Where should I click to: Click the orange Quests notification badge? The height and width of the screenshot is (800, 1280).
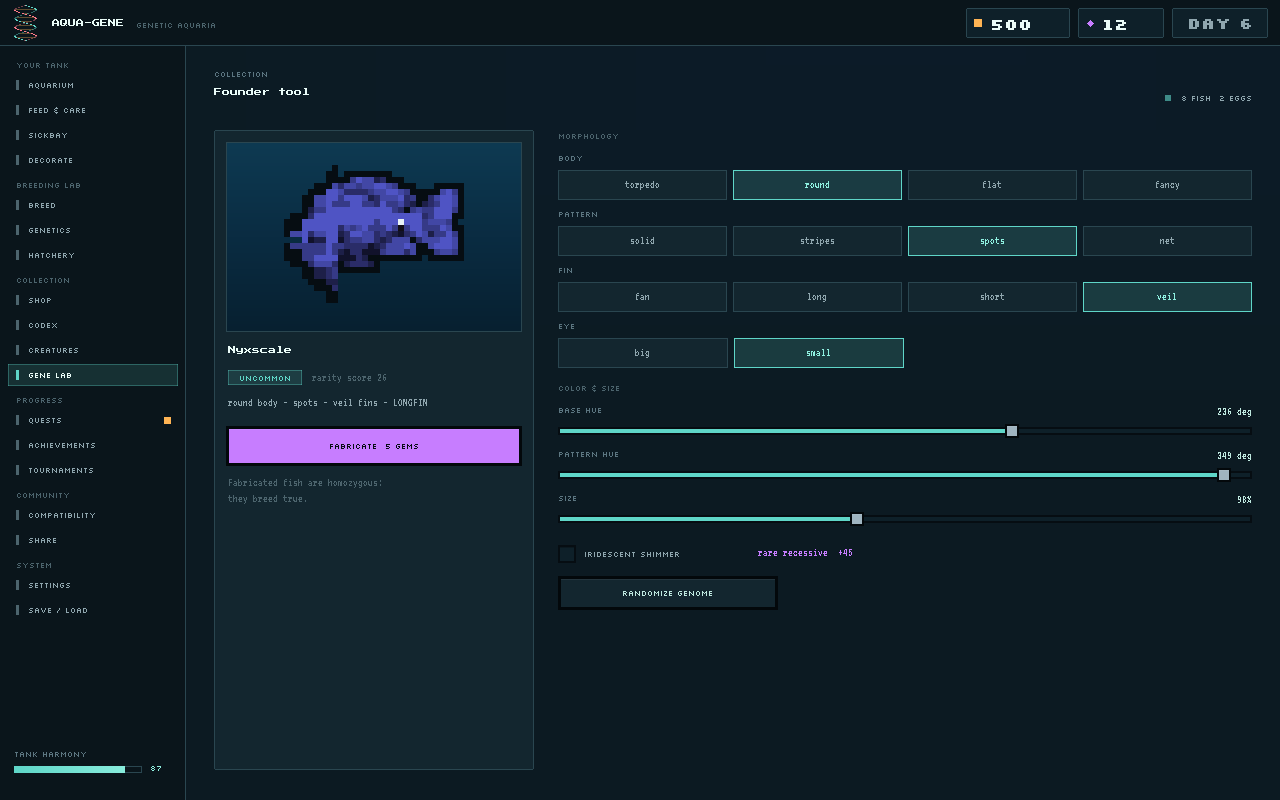tap(167, 420)
